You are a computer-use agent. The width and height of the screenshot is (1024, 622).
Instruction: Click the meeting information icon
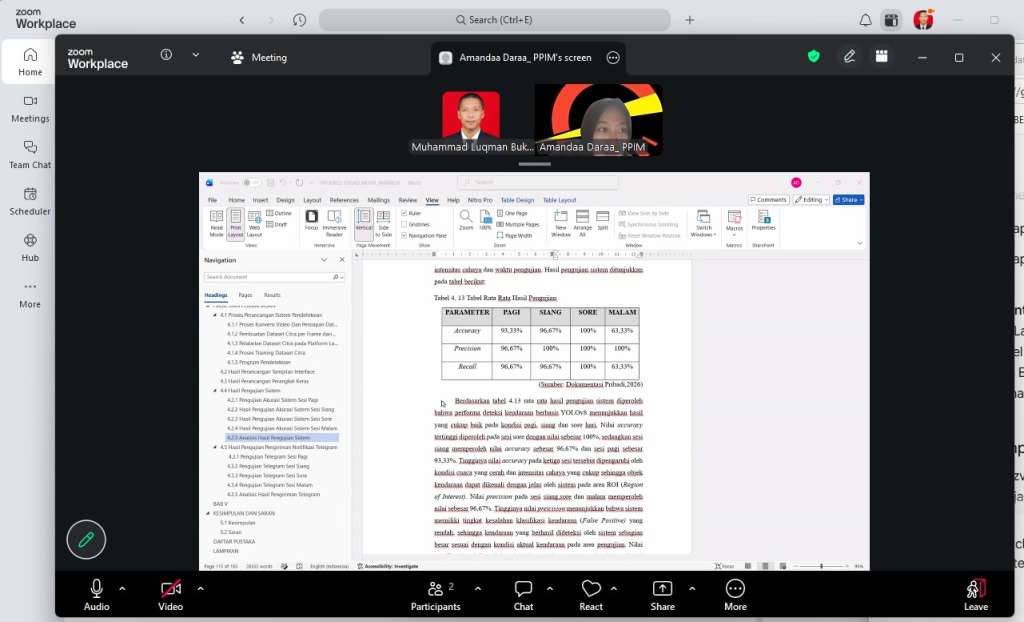pos(167,55)
